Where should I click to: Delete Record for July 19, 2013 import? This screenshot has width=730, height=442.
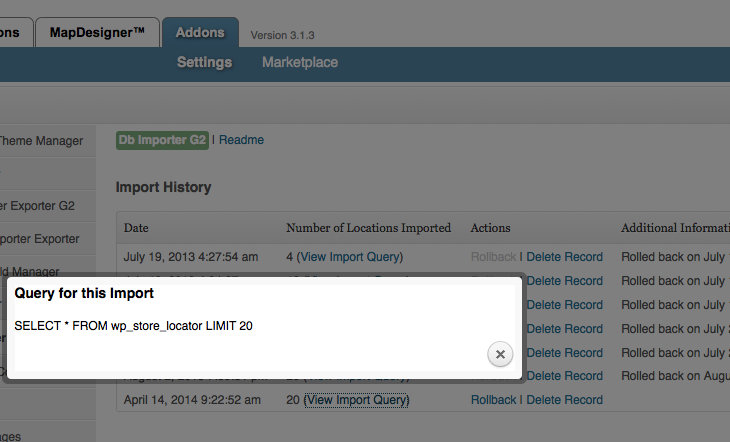tap(564, 257)
